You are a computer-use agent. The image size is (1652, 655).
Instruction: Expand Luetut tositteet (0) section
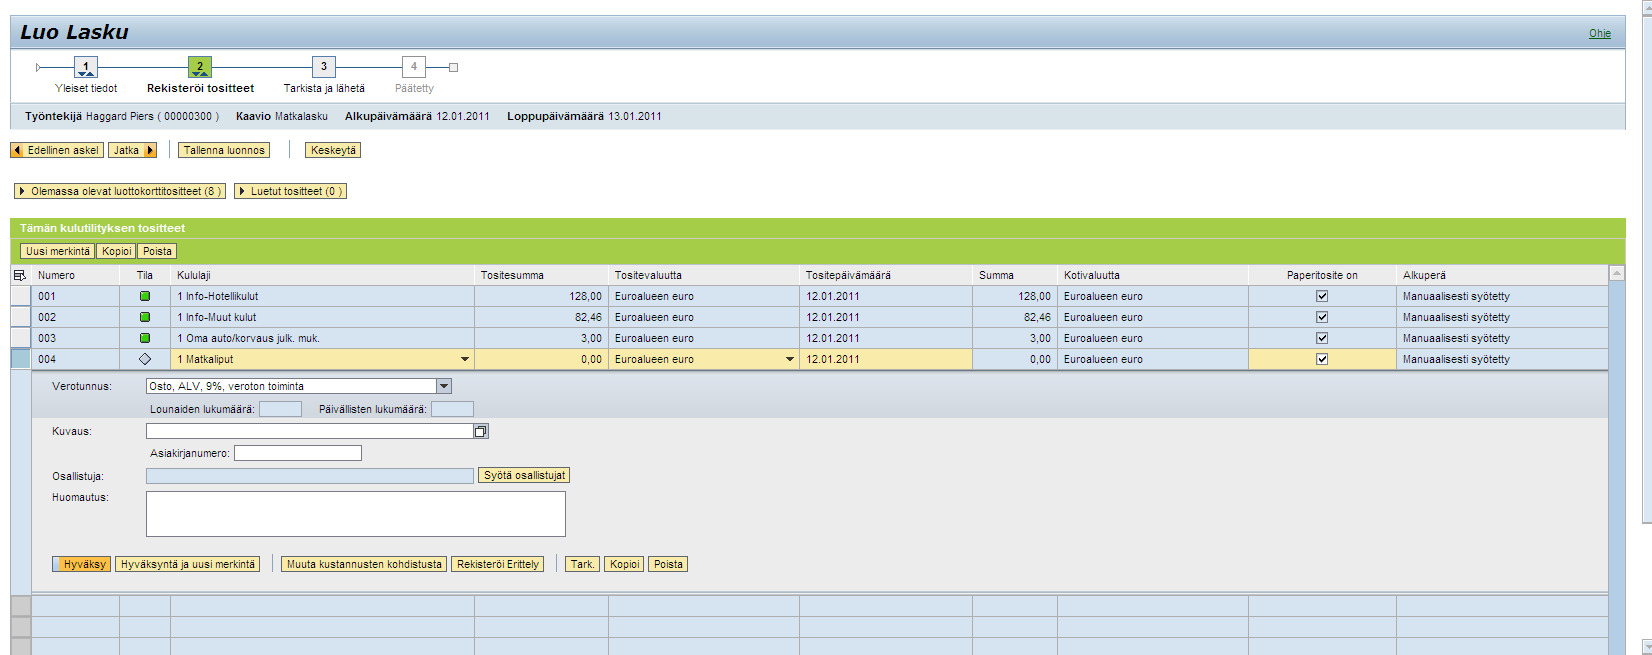[x=290, y=191]
